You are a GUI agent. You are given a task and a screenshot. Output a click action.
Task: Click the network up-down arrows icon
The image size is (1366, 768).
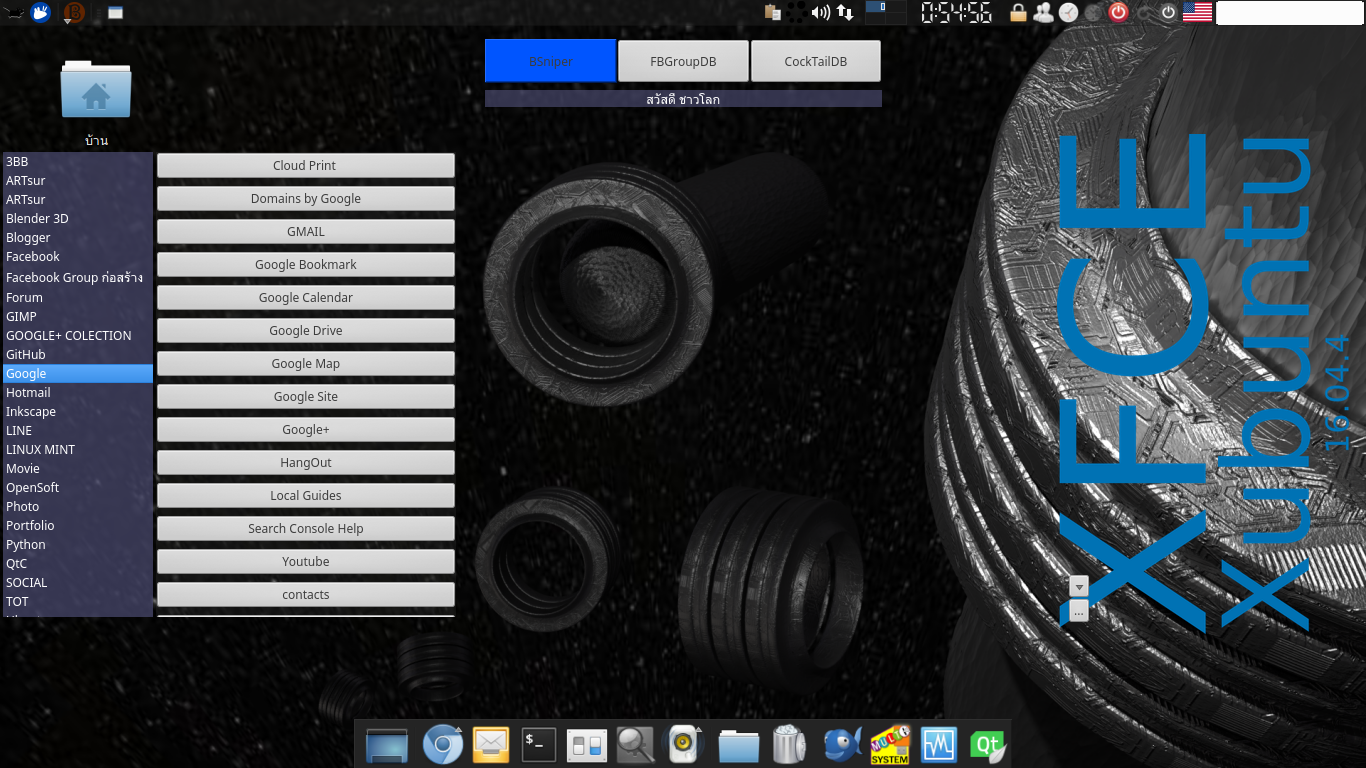pos(845,12)
